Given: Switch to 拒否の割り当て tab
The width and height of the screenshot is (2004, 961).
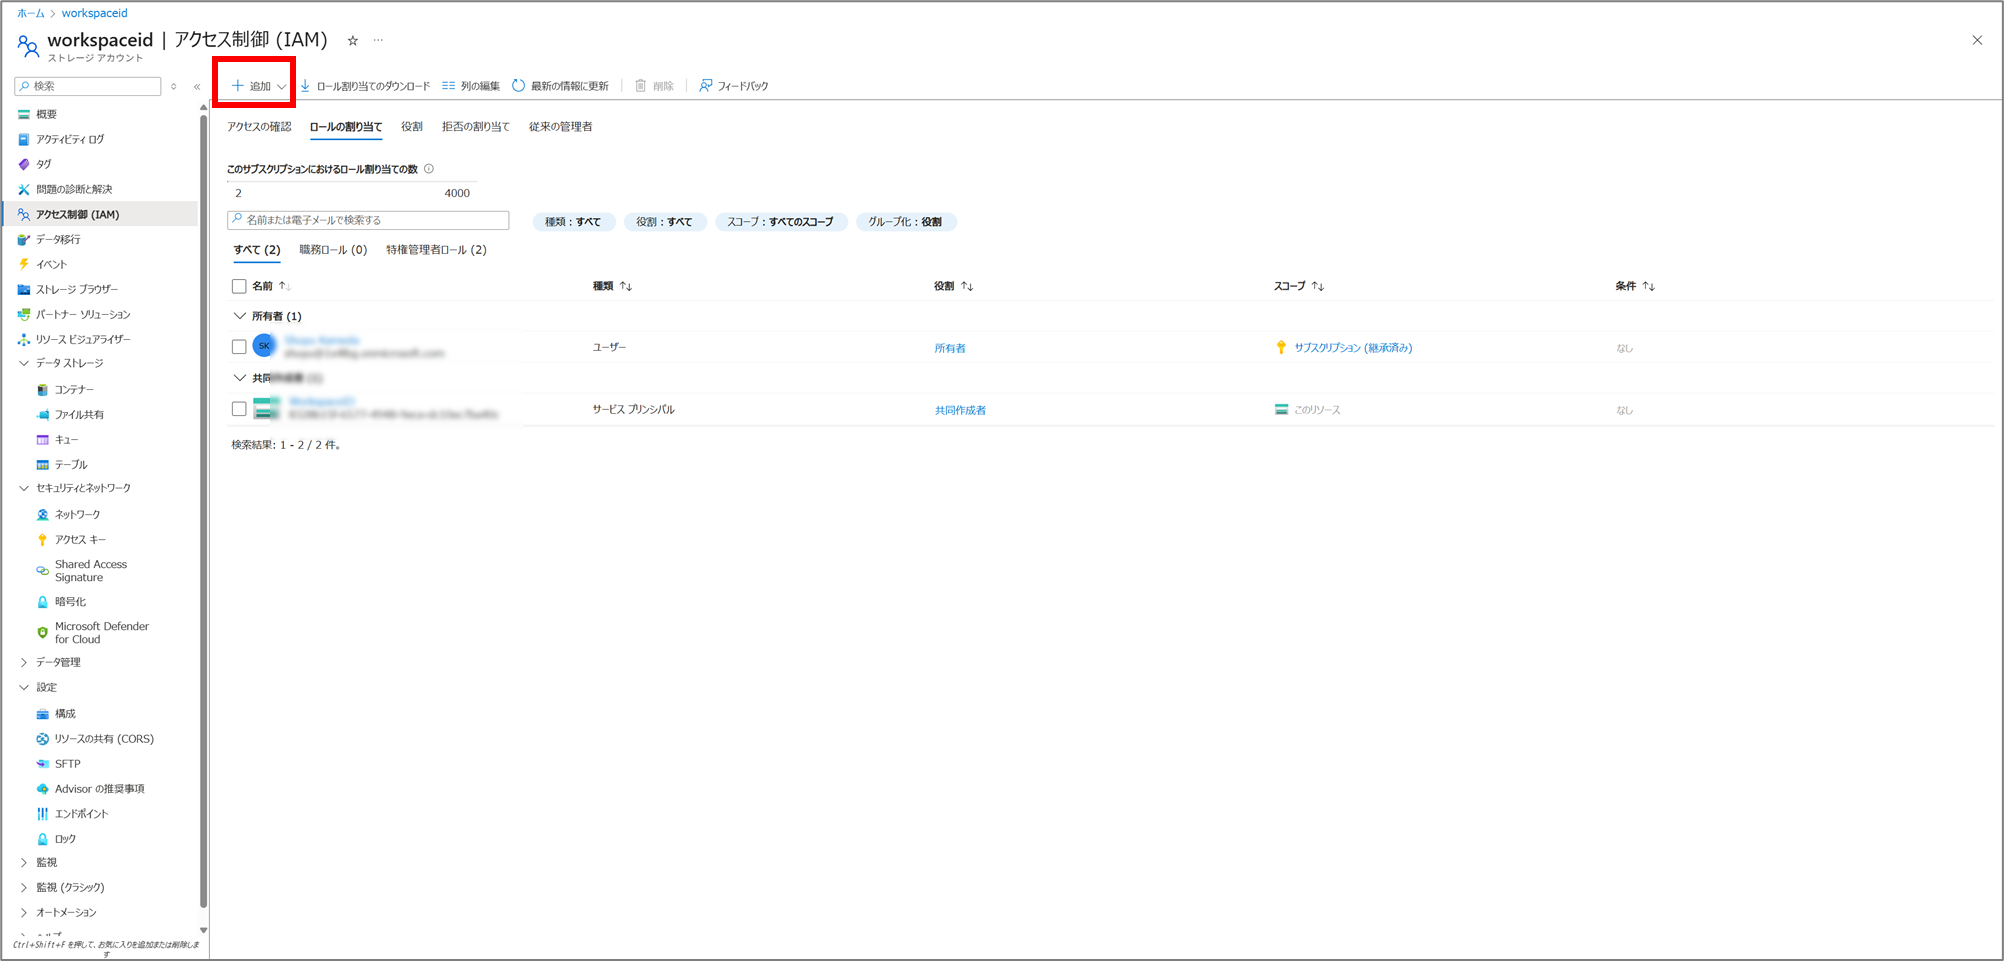Looking at the screenshot, I should point(475,127).
